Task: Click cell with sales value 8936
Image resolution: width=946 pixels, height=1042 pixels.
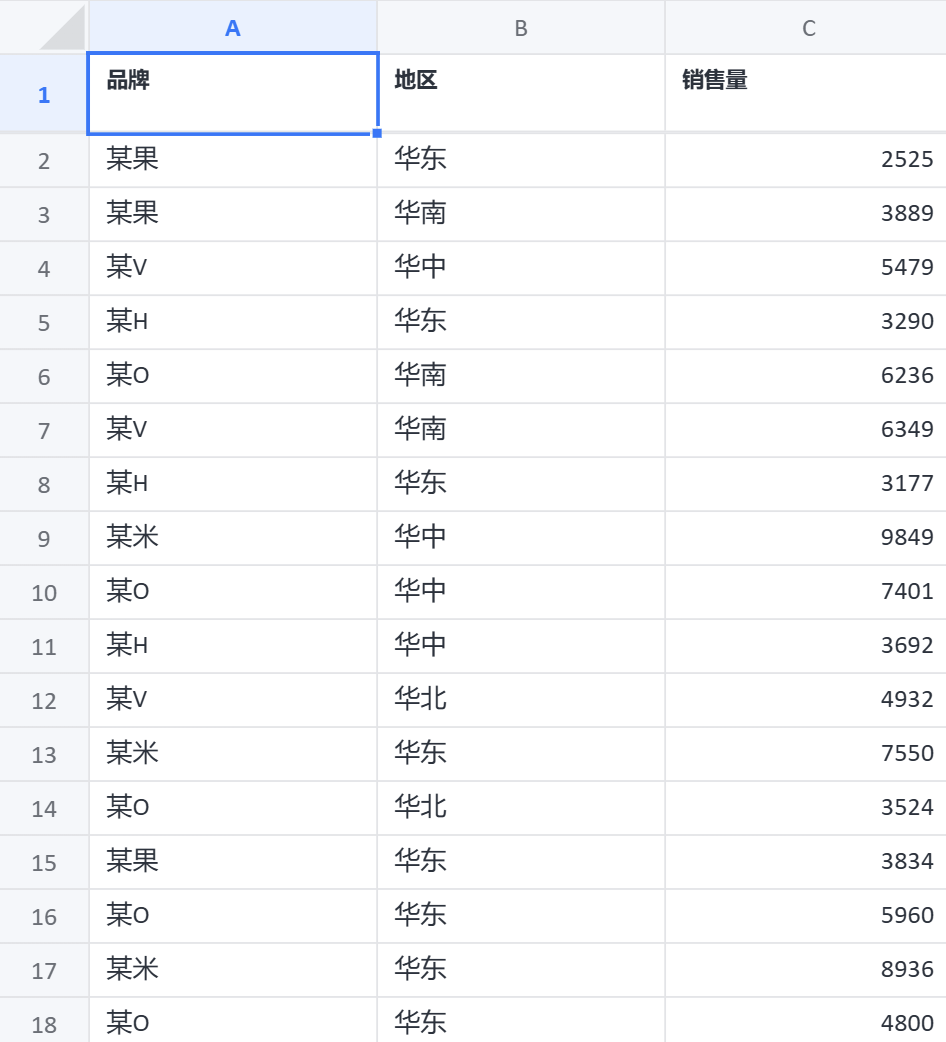Action: tap(806, 970)
